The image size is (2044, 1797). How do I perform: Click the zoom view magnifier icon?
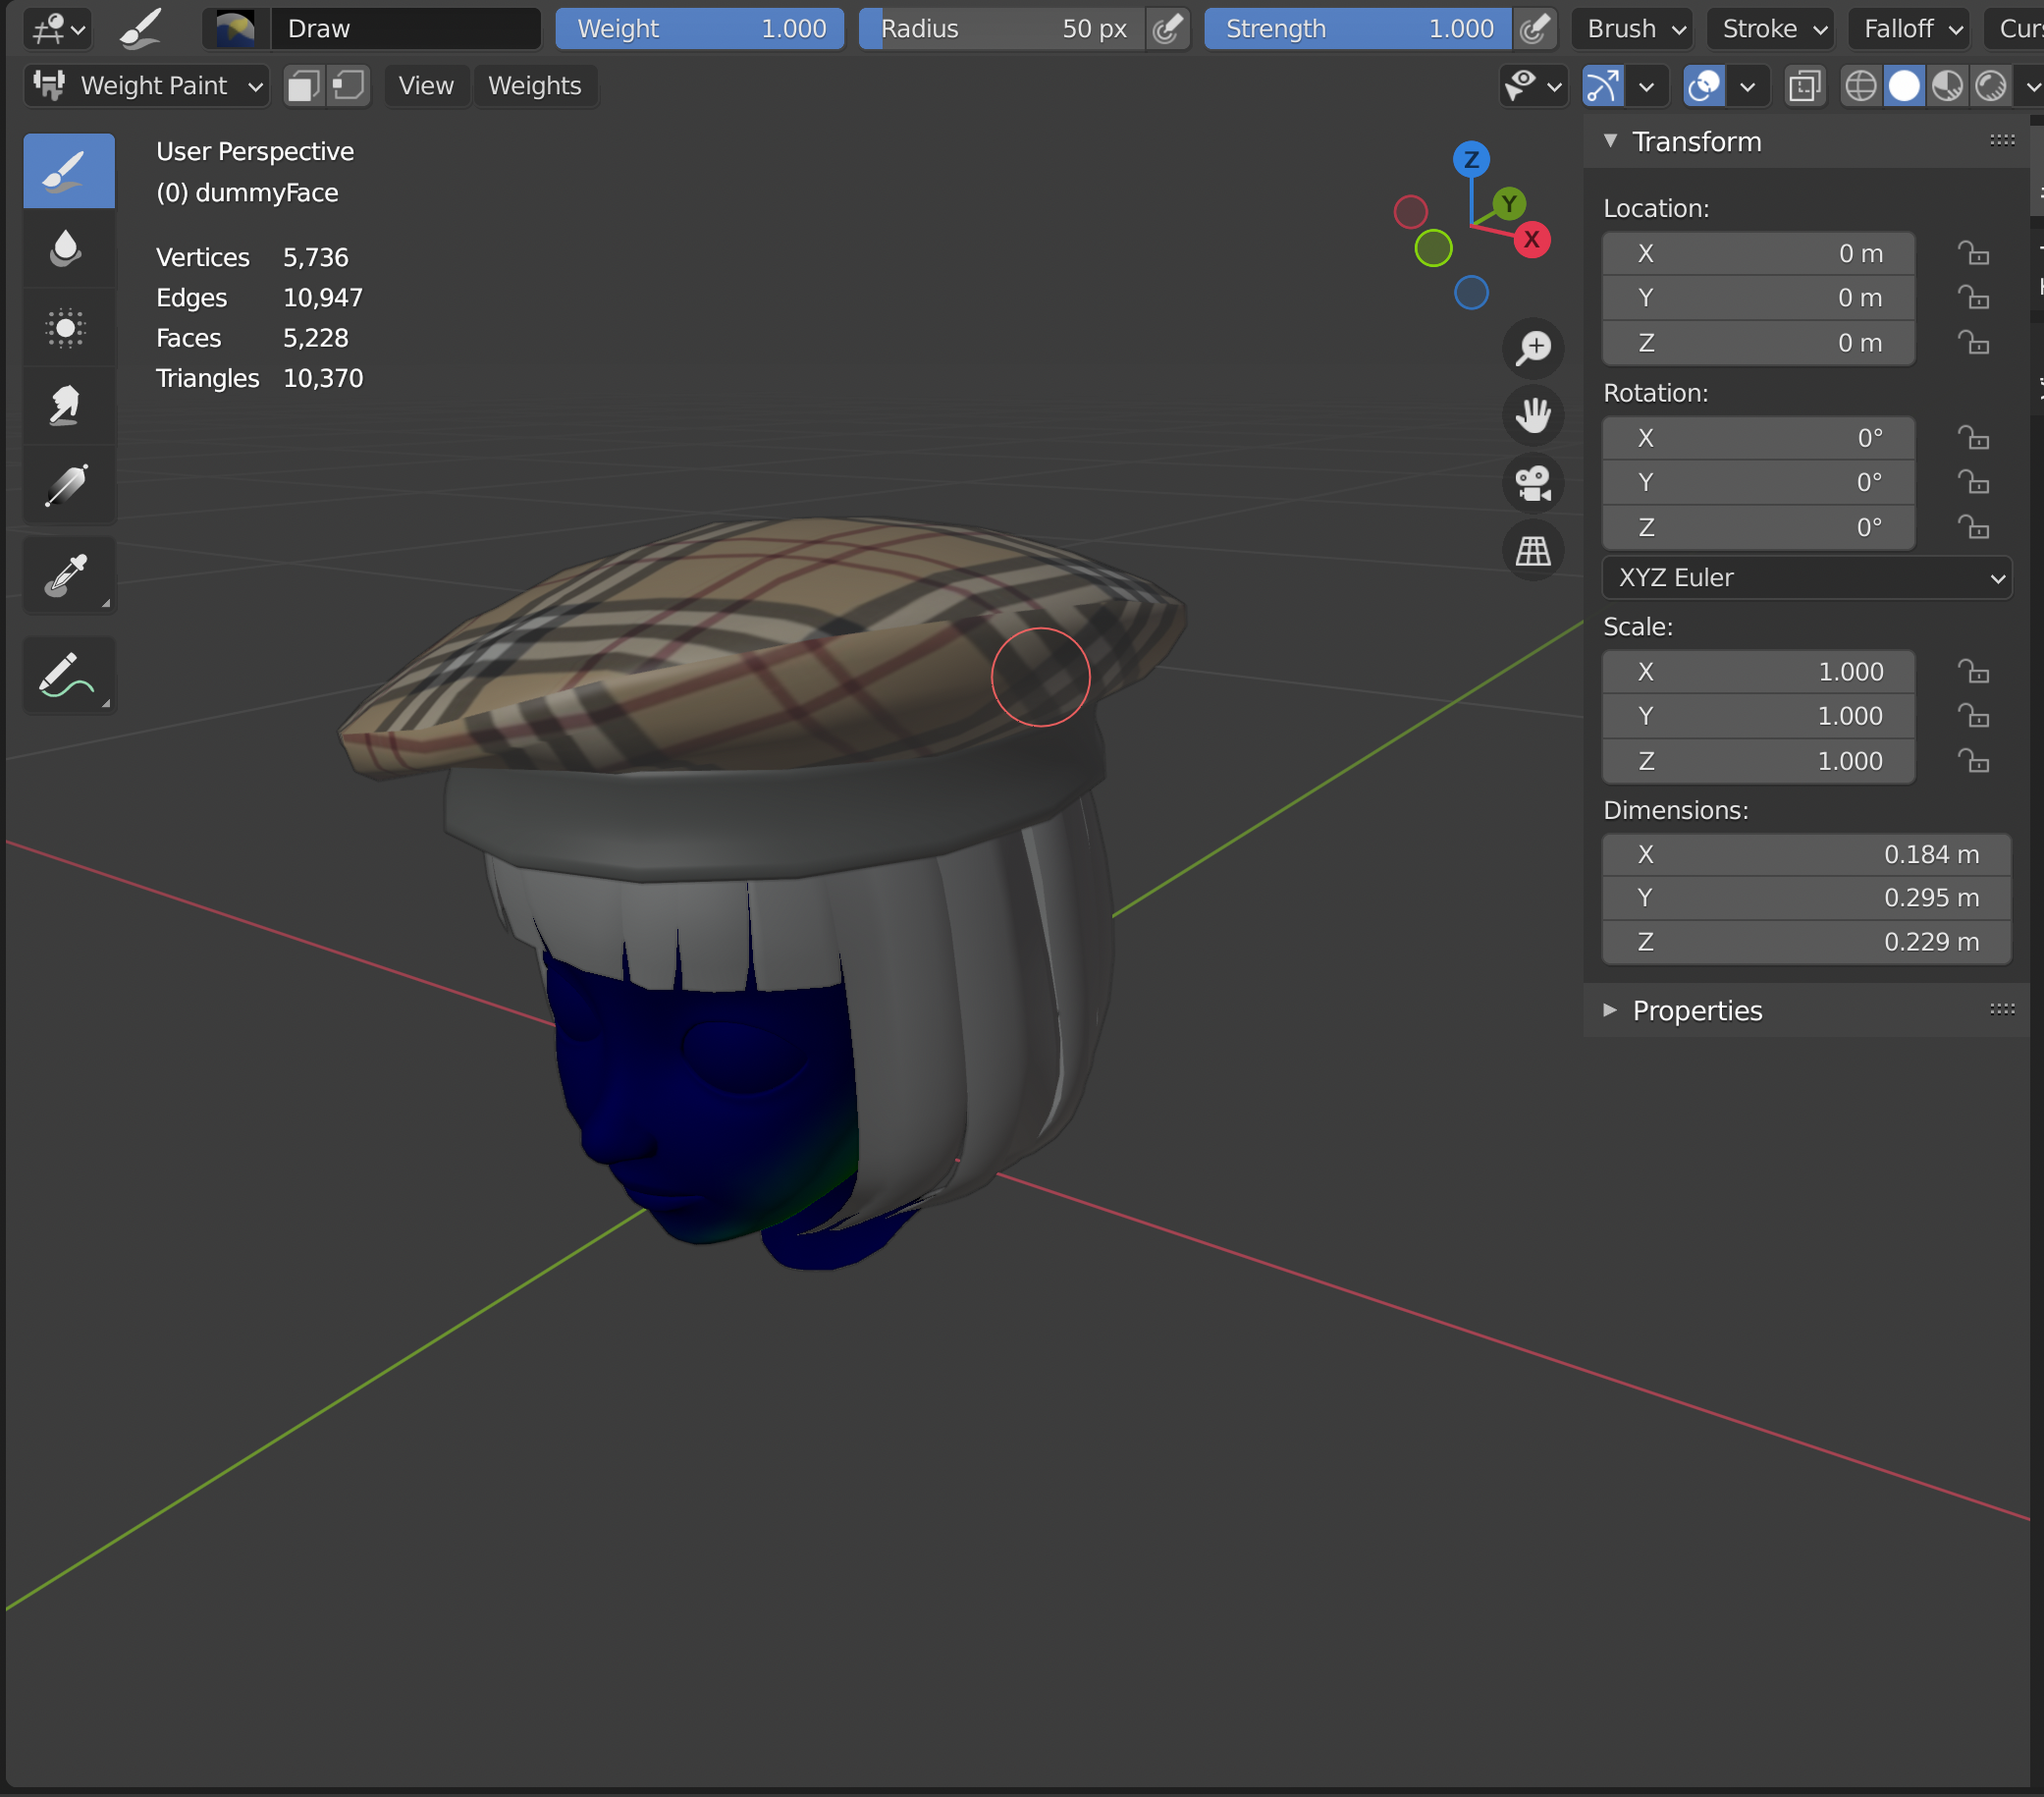click(x=1533, y=348)
